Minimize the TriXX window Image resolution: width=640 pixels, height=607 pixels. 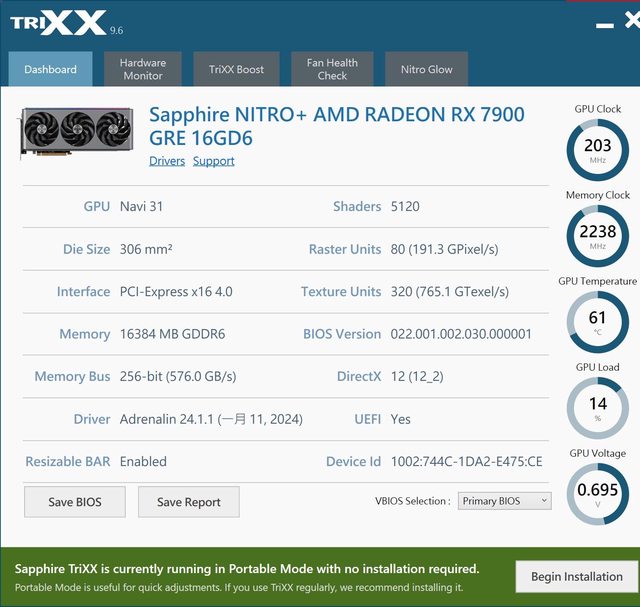[x=603, y=24]
